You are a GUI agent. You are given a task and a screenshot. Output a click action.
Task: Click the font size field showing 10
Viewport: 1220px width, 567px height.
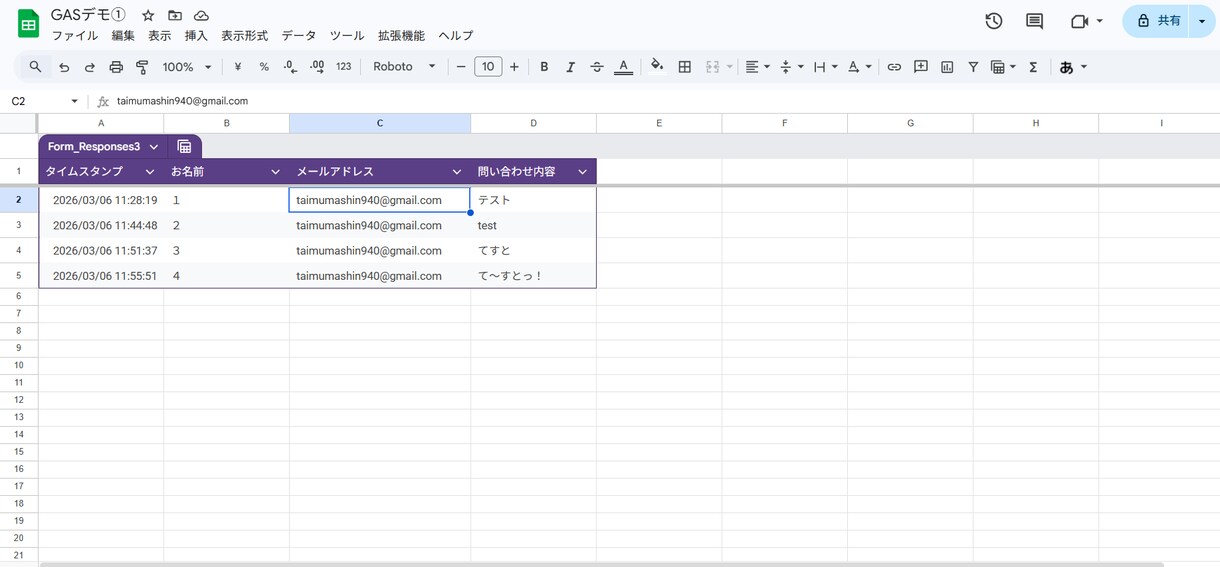coord(488,67)
